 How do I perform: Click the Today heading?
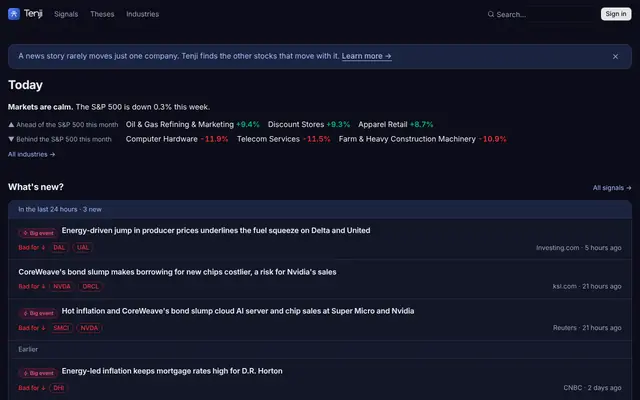25,85
